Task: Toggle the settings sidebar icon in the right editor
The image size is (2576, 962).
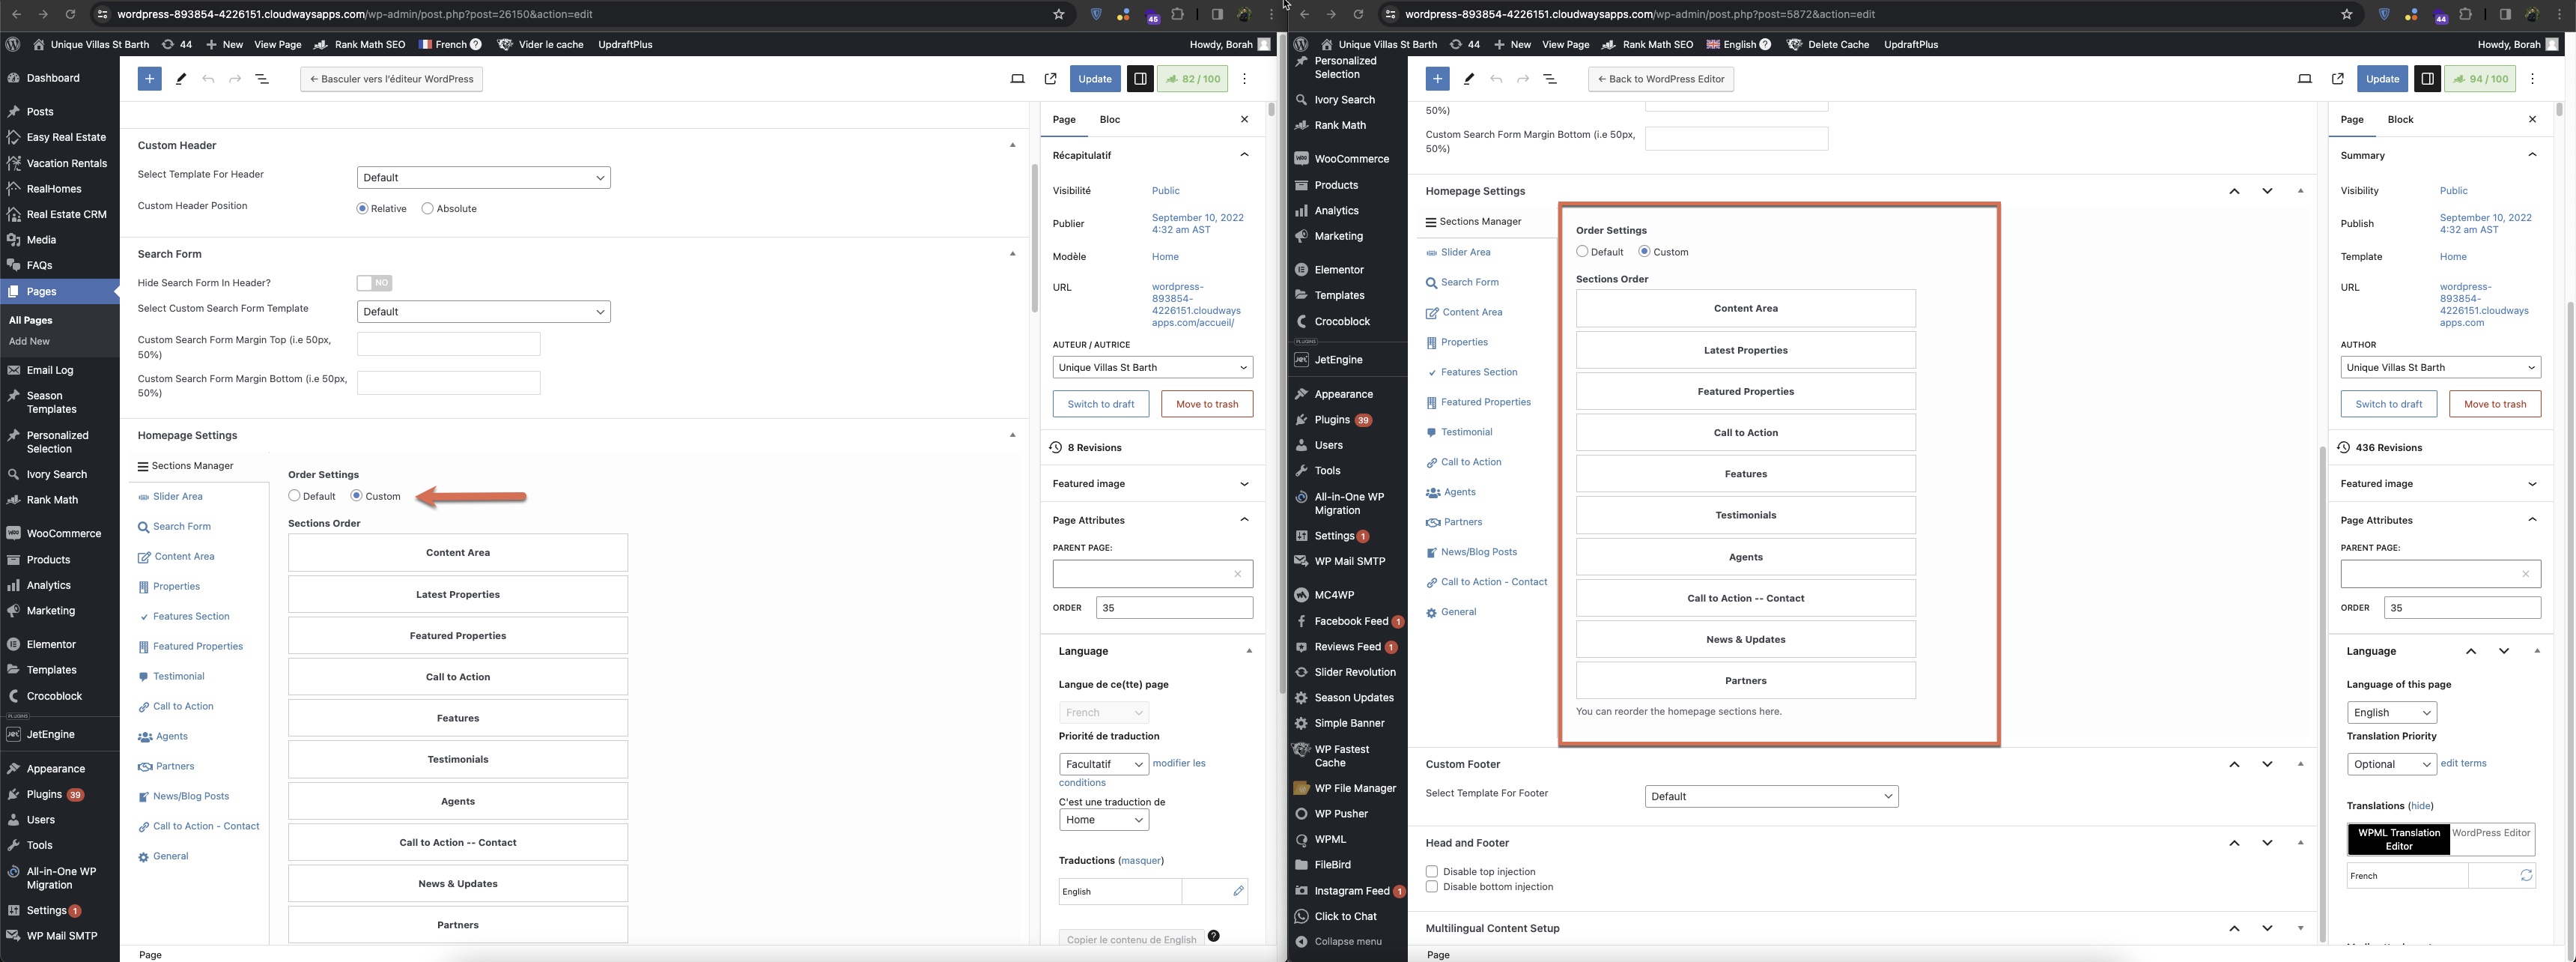Action: 2427,79
